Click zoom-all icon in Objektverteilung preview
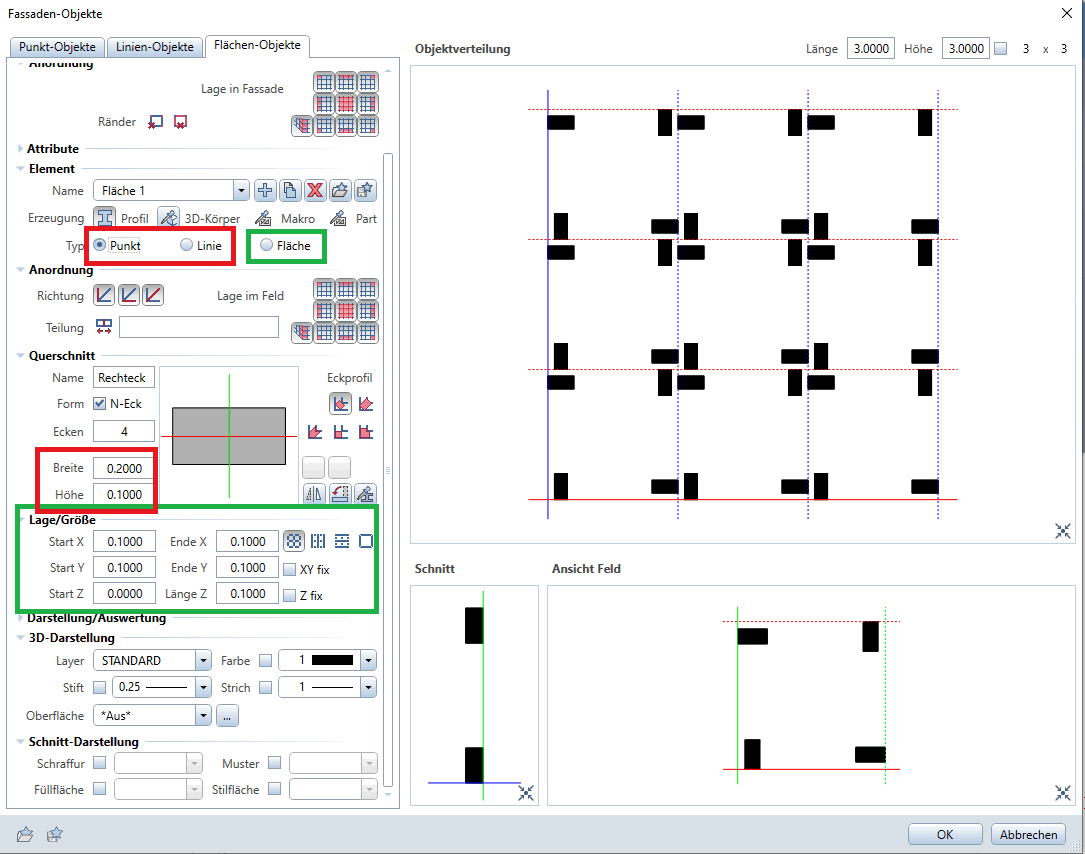The width and height of the screenshot is (1085, 854). [x=1063, y=531]
